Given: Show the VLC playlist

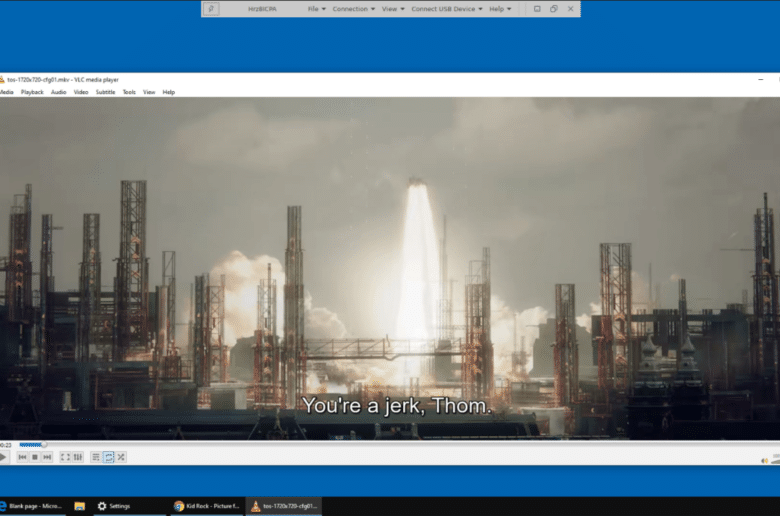Looking at the screenshot, I should (96, 457).
